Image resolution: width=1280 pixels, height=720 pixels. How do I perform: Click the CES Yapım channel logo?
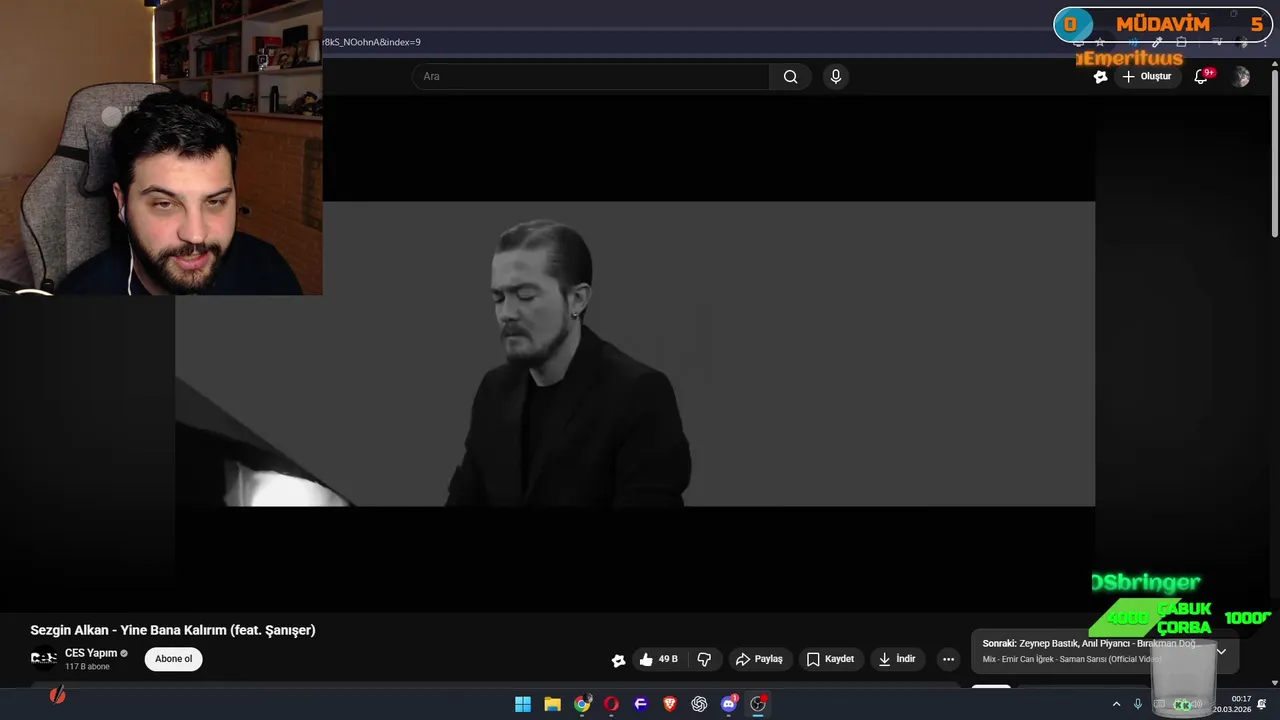pos(44,658)
